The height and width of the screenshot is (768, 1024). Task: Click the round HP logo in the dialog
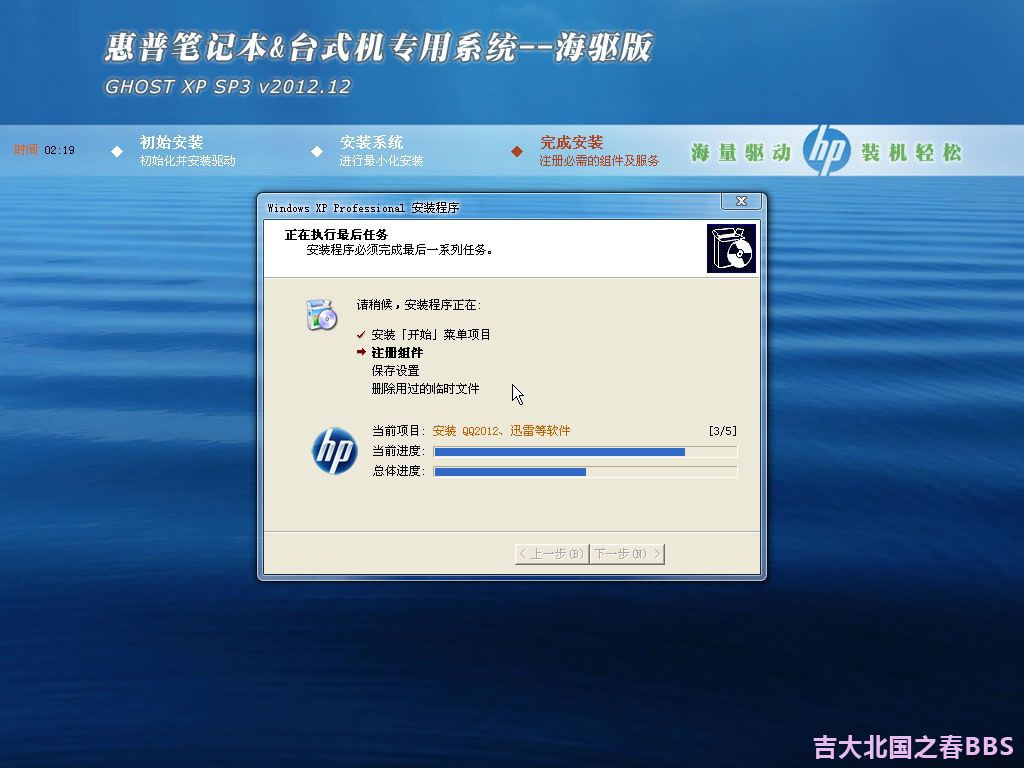click(334, 451)
